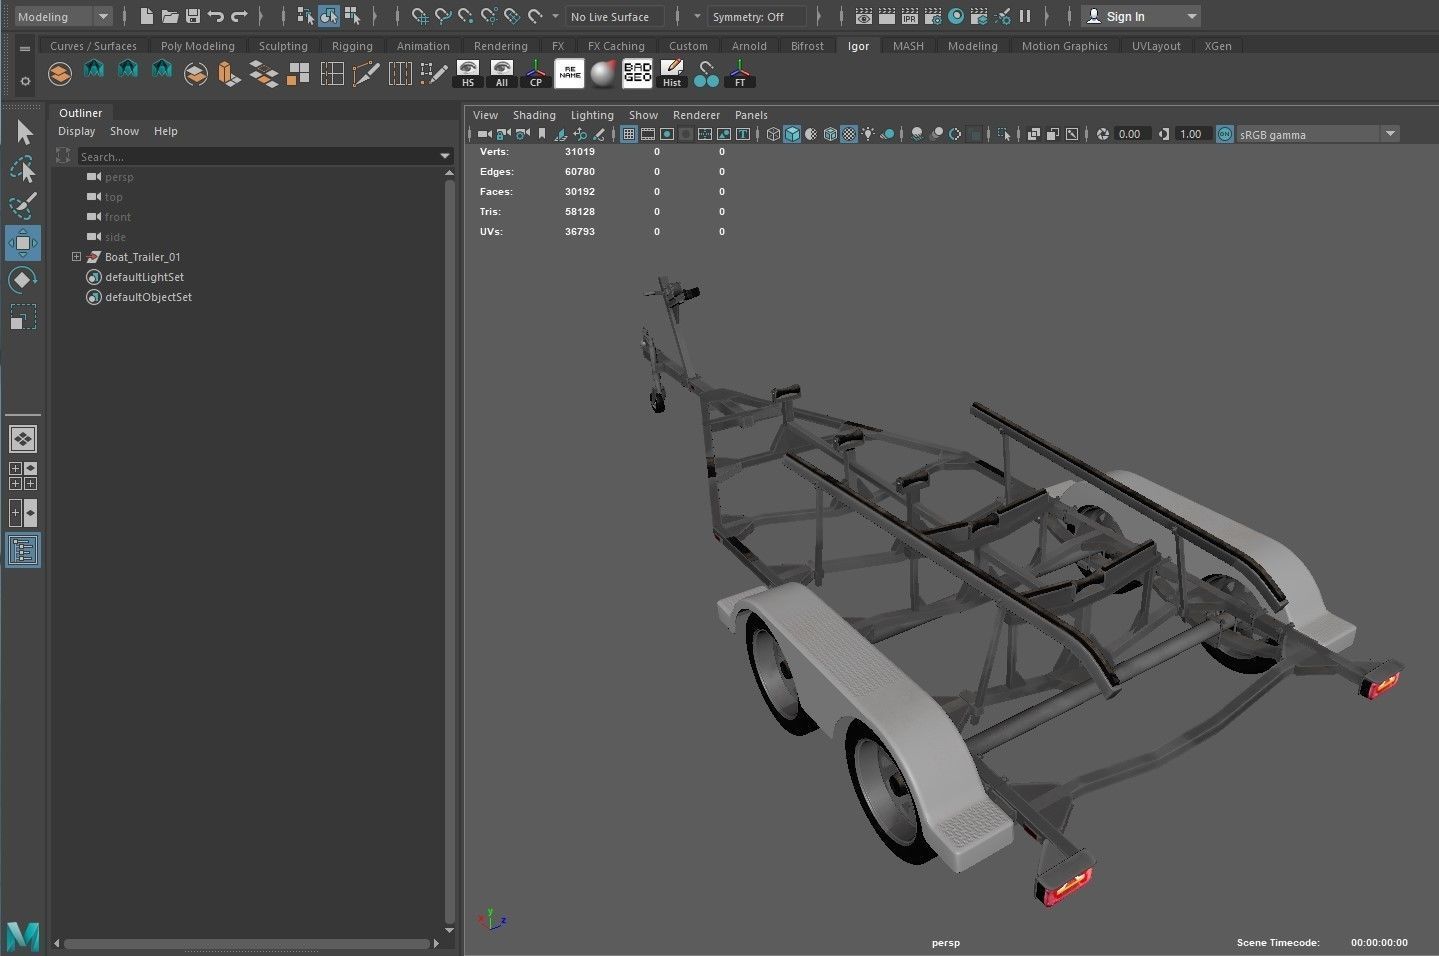Click the pause Viewport 2.0 icon
Screen dimensions: 1439x956
tap(1025, 16)
